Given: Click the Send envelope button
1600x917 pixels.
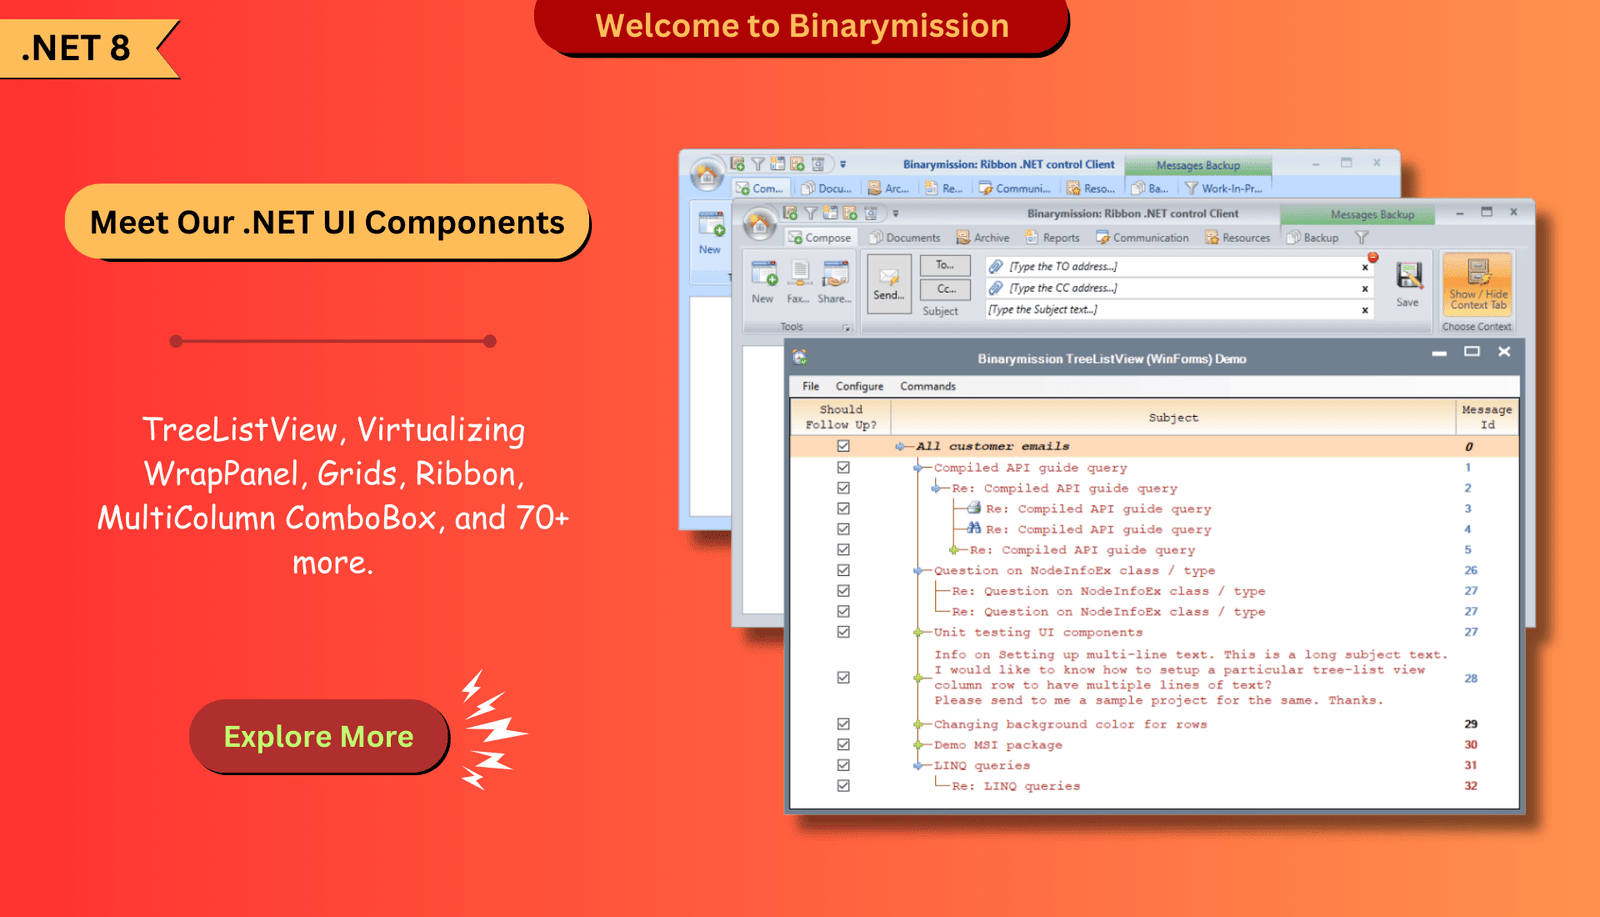Looking at the screenshot, I should (889, 283).
